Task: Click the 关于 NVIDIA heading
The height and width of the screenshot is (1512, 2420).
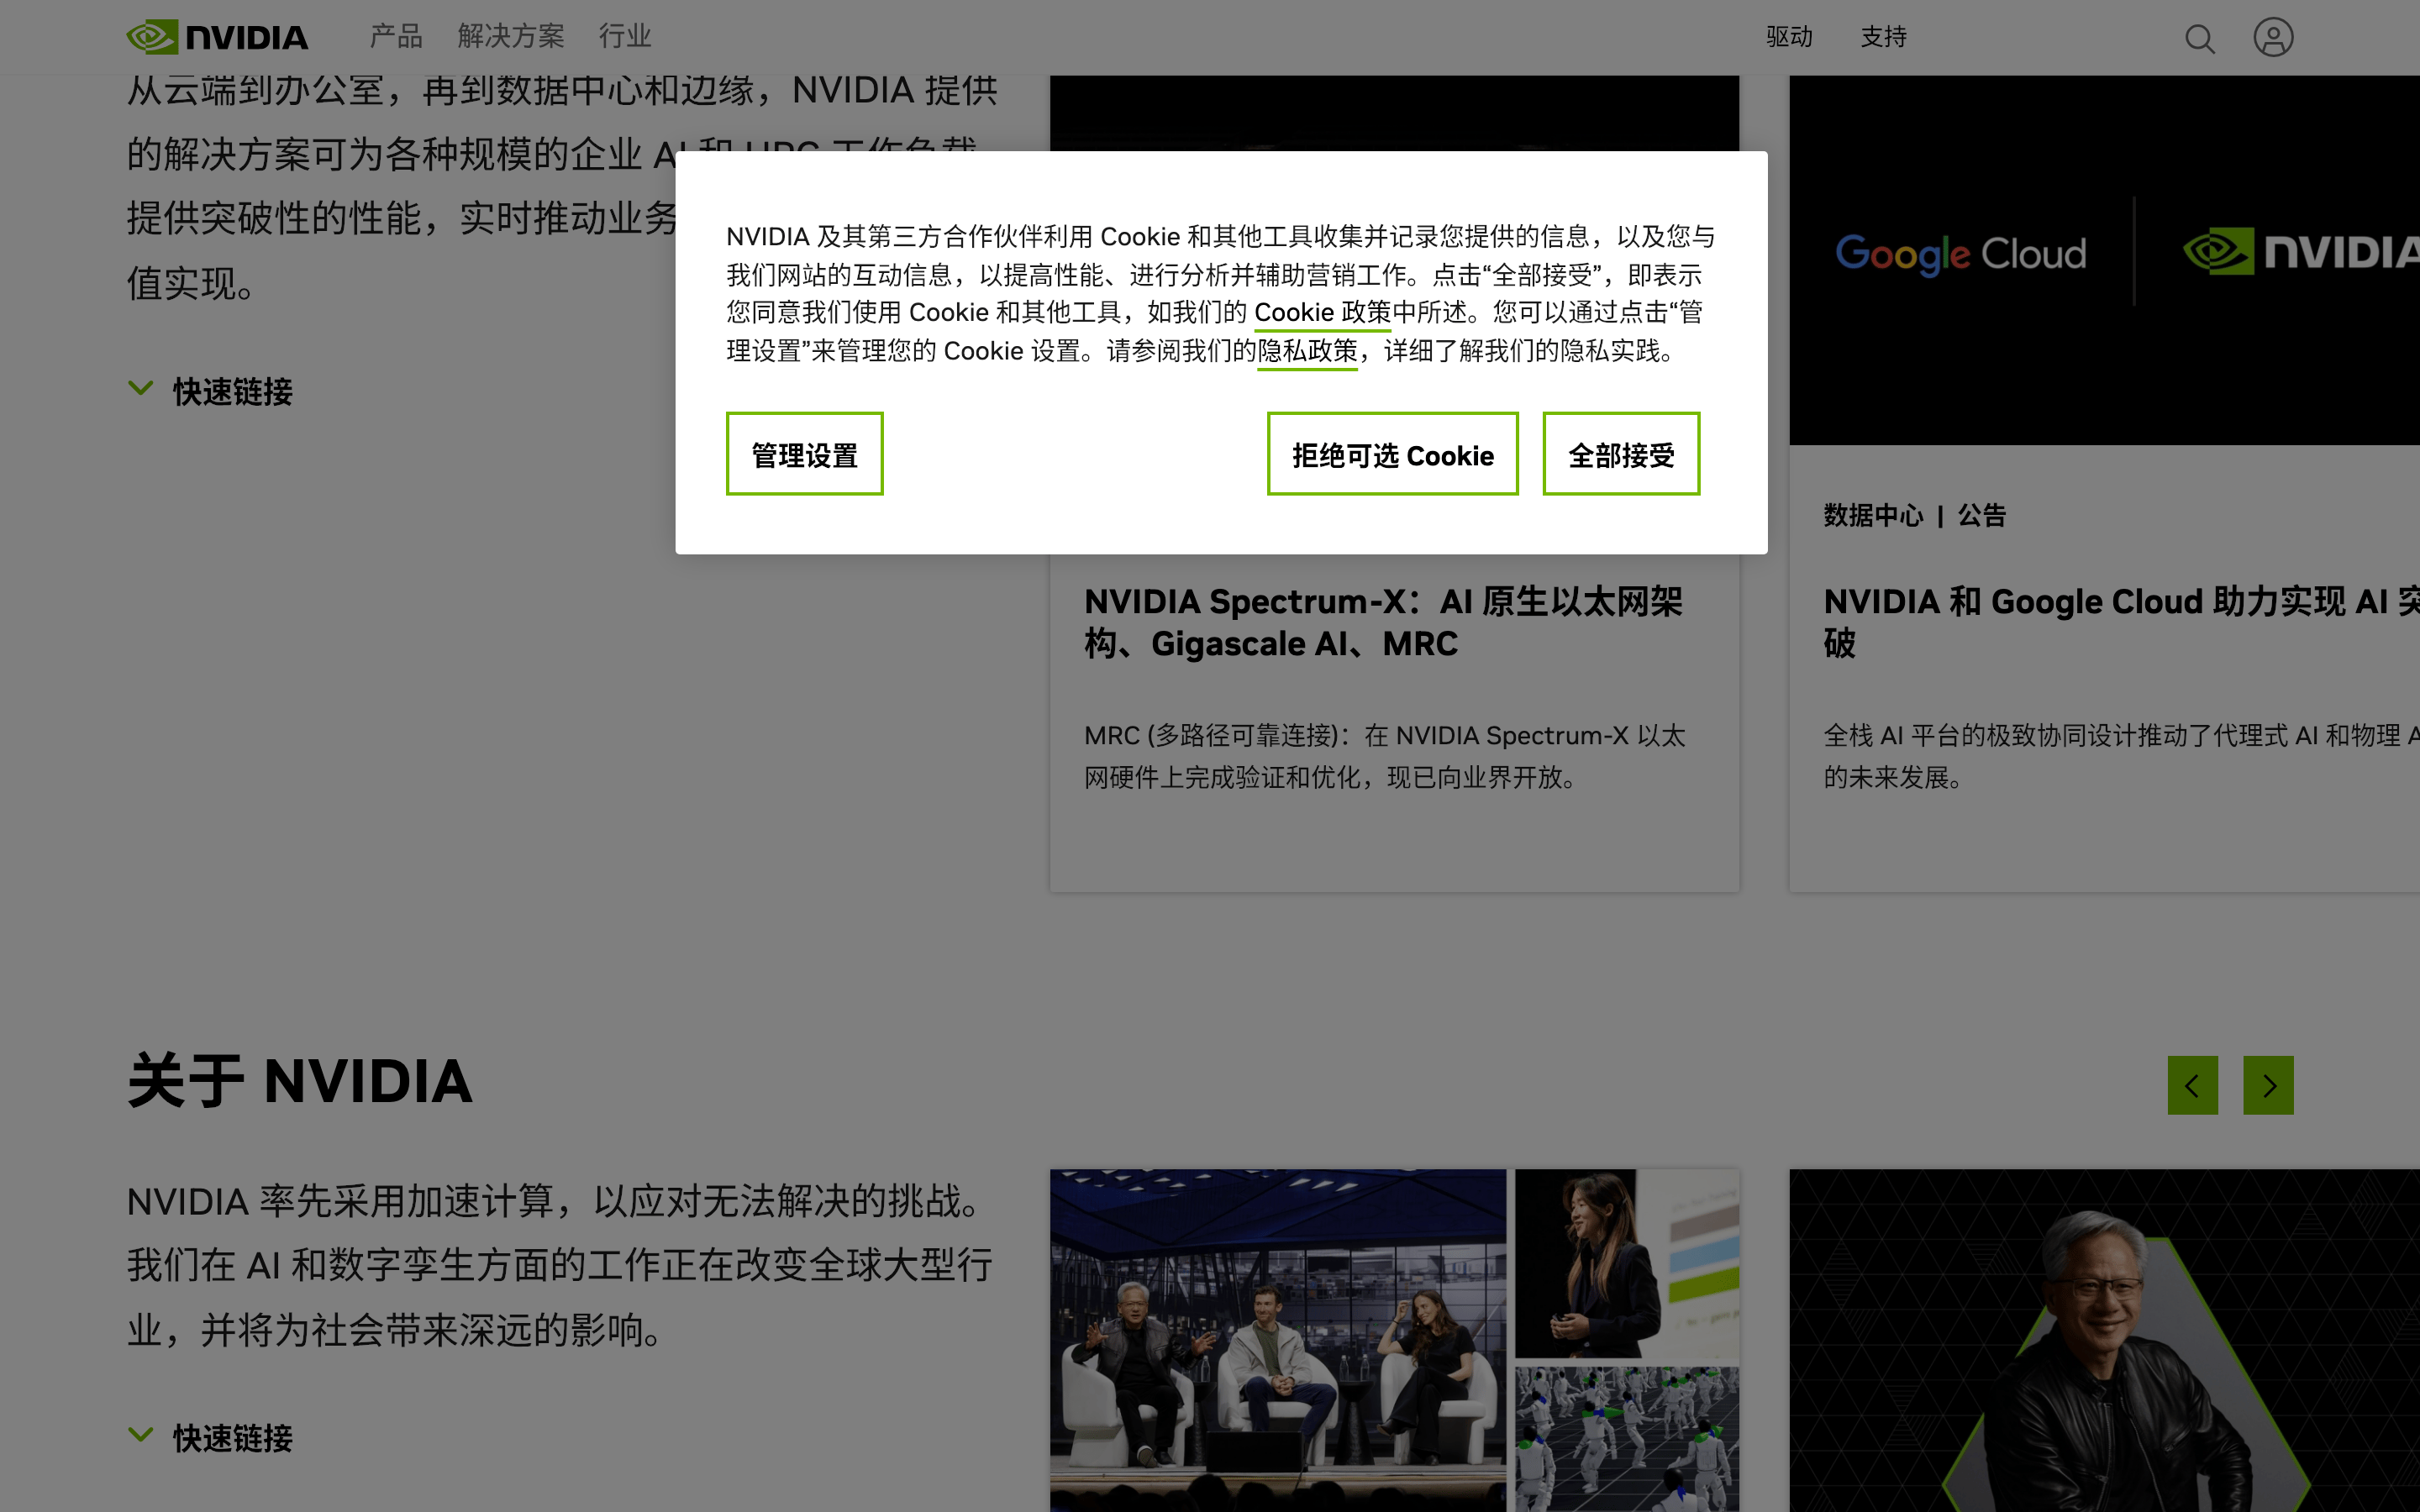Action: (x=300, y=1081)
